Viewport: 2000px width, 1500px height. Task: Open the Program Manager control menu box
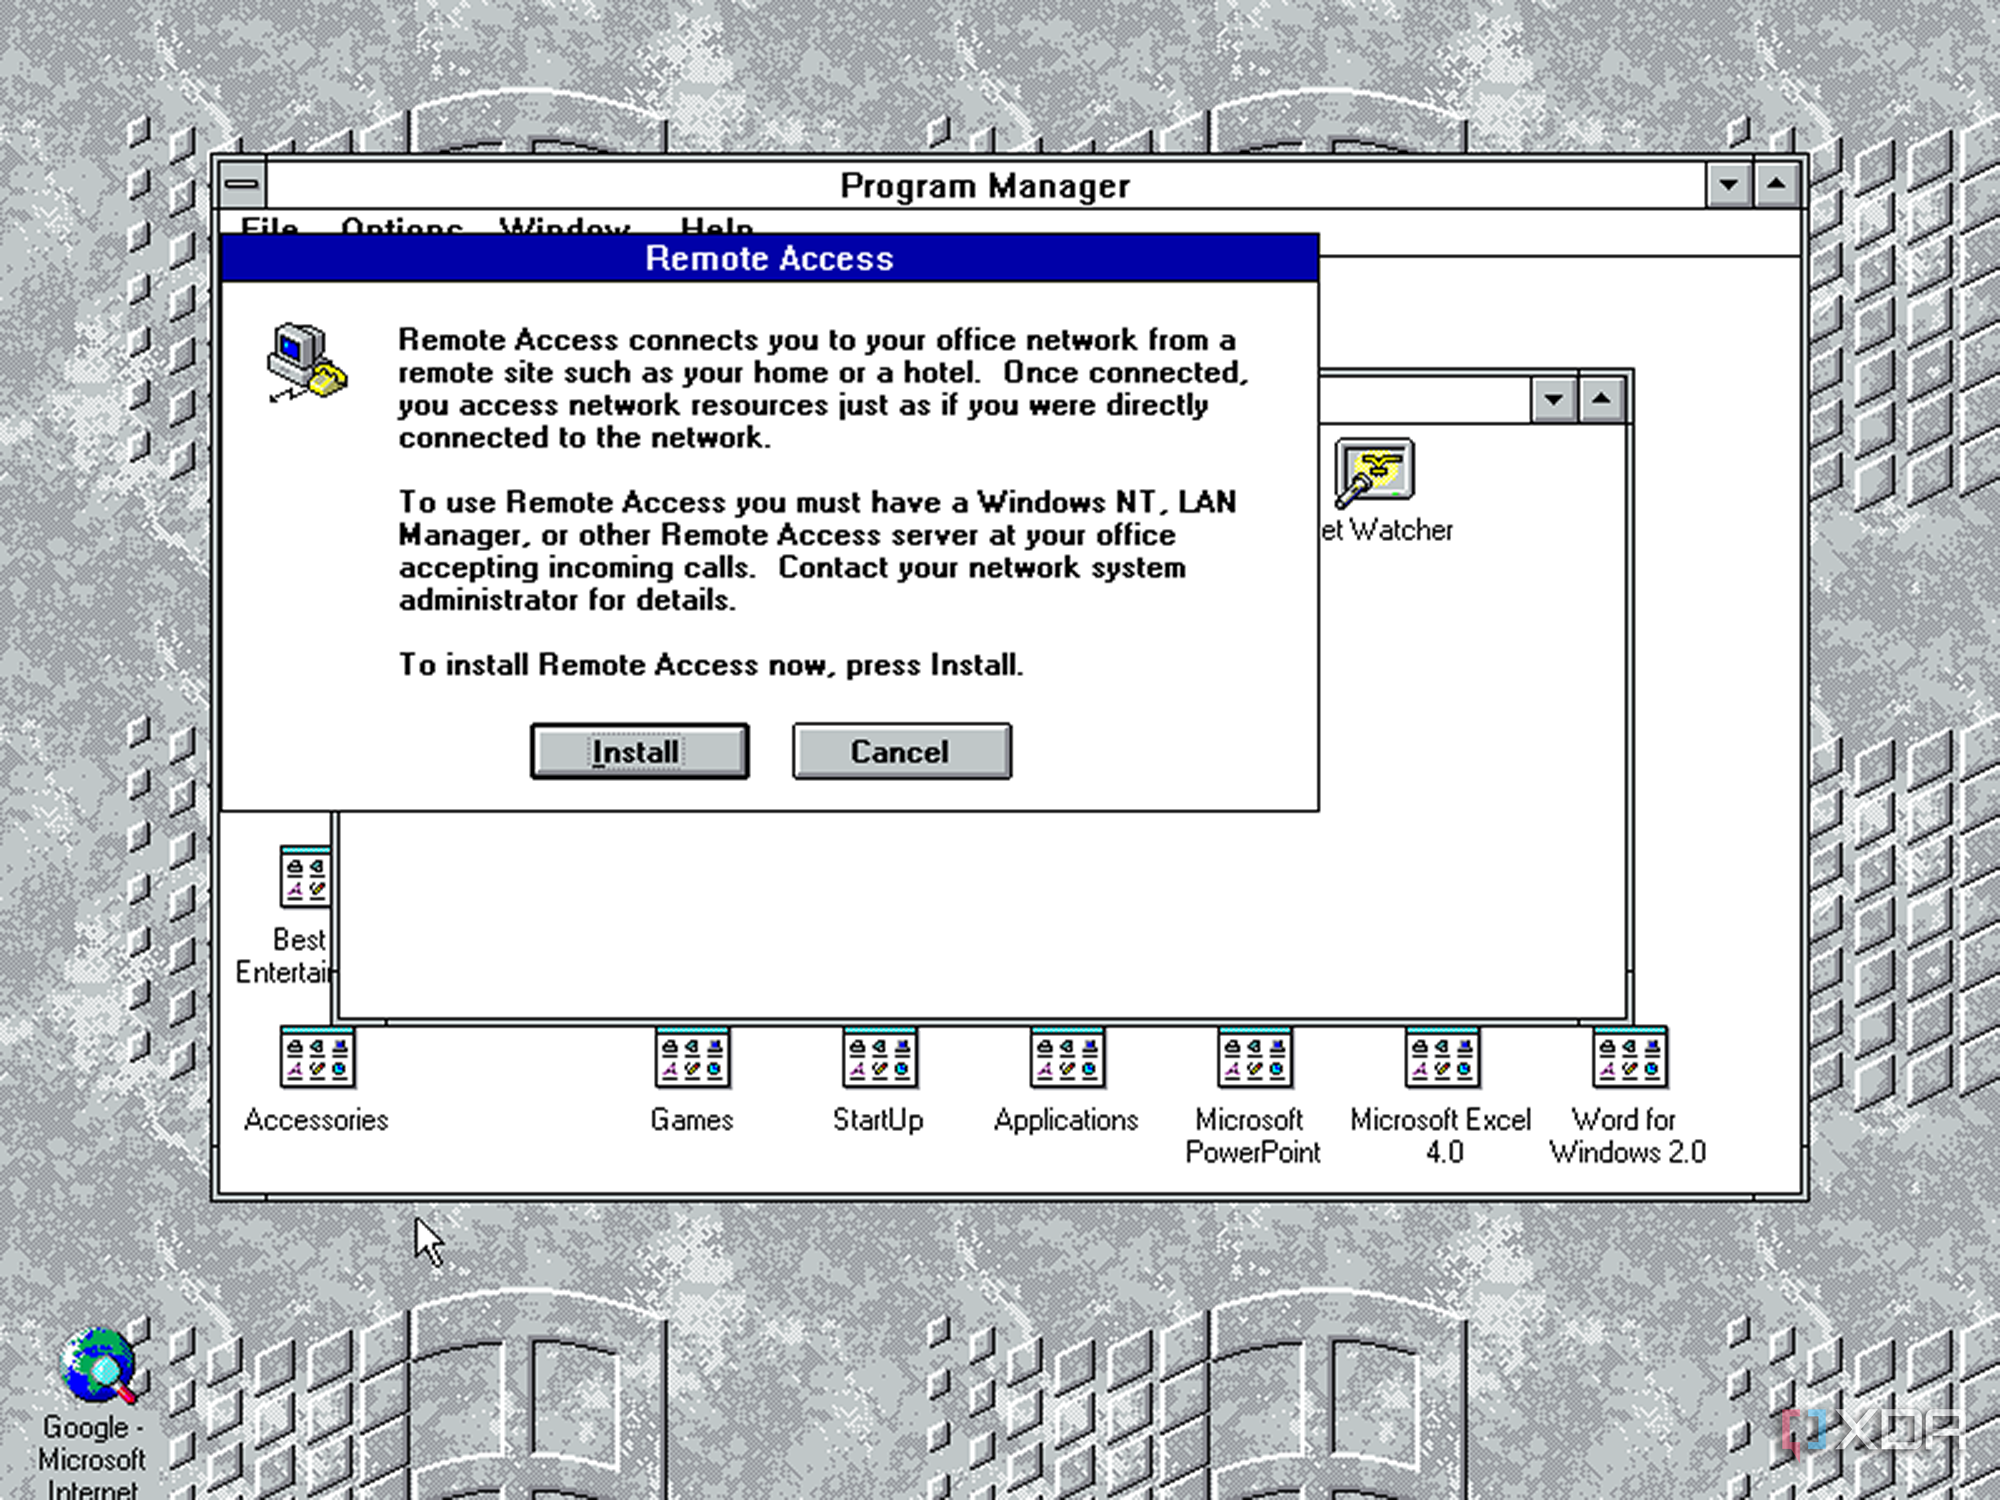click(x=242, y=184)
